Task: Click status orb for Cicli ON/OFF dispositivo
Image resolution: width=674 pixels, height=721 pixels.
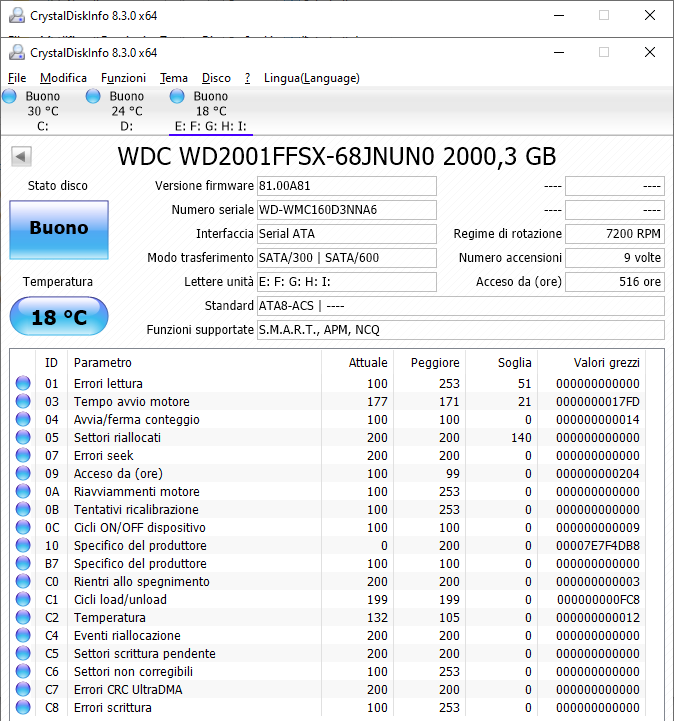Action: click(23, 527)
